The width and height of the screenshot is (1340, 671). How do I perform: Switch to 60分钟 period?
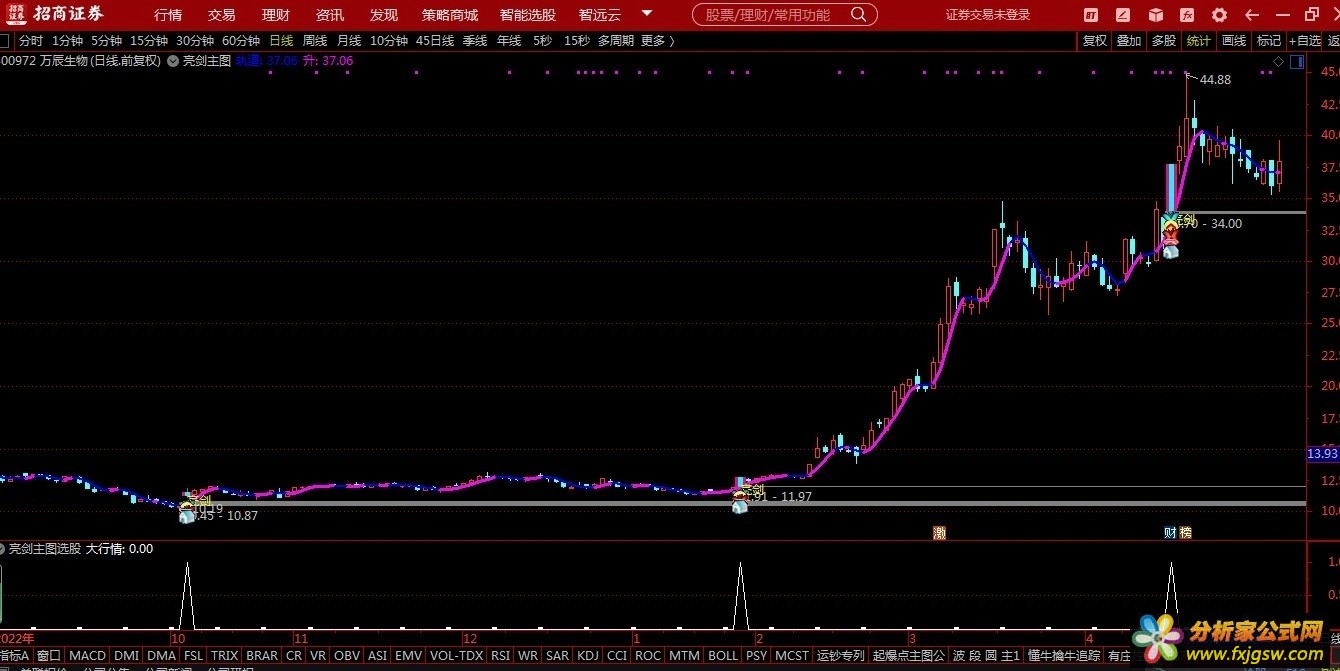[x=241, y=41]
